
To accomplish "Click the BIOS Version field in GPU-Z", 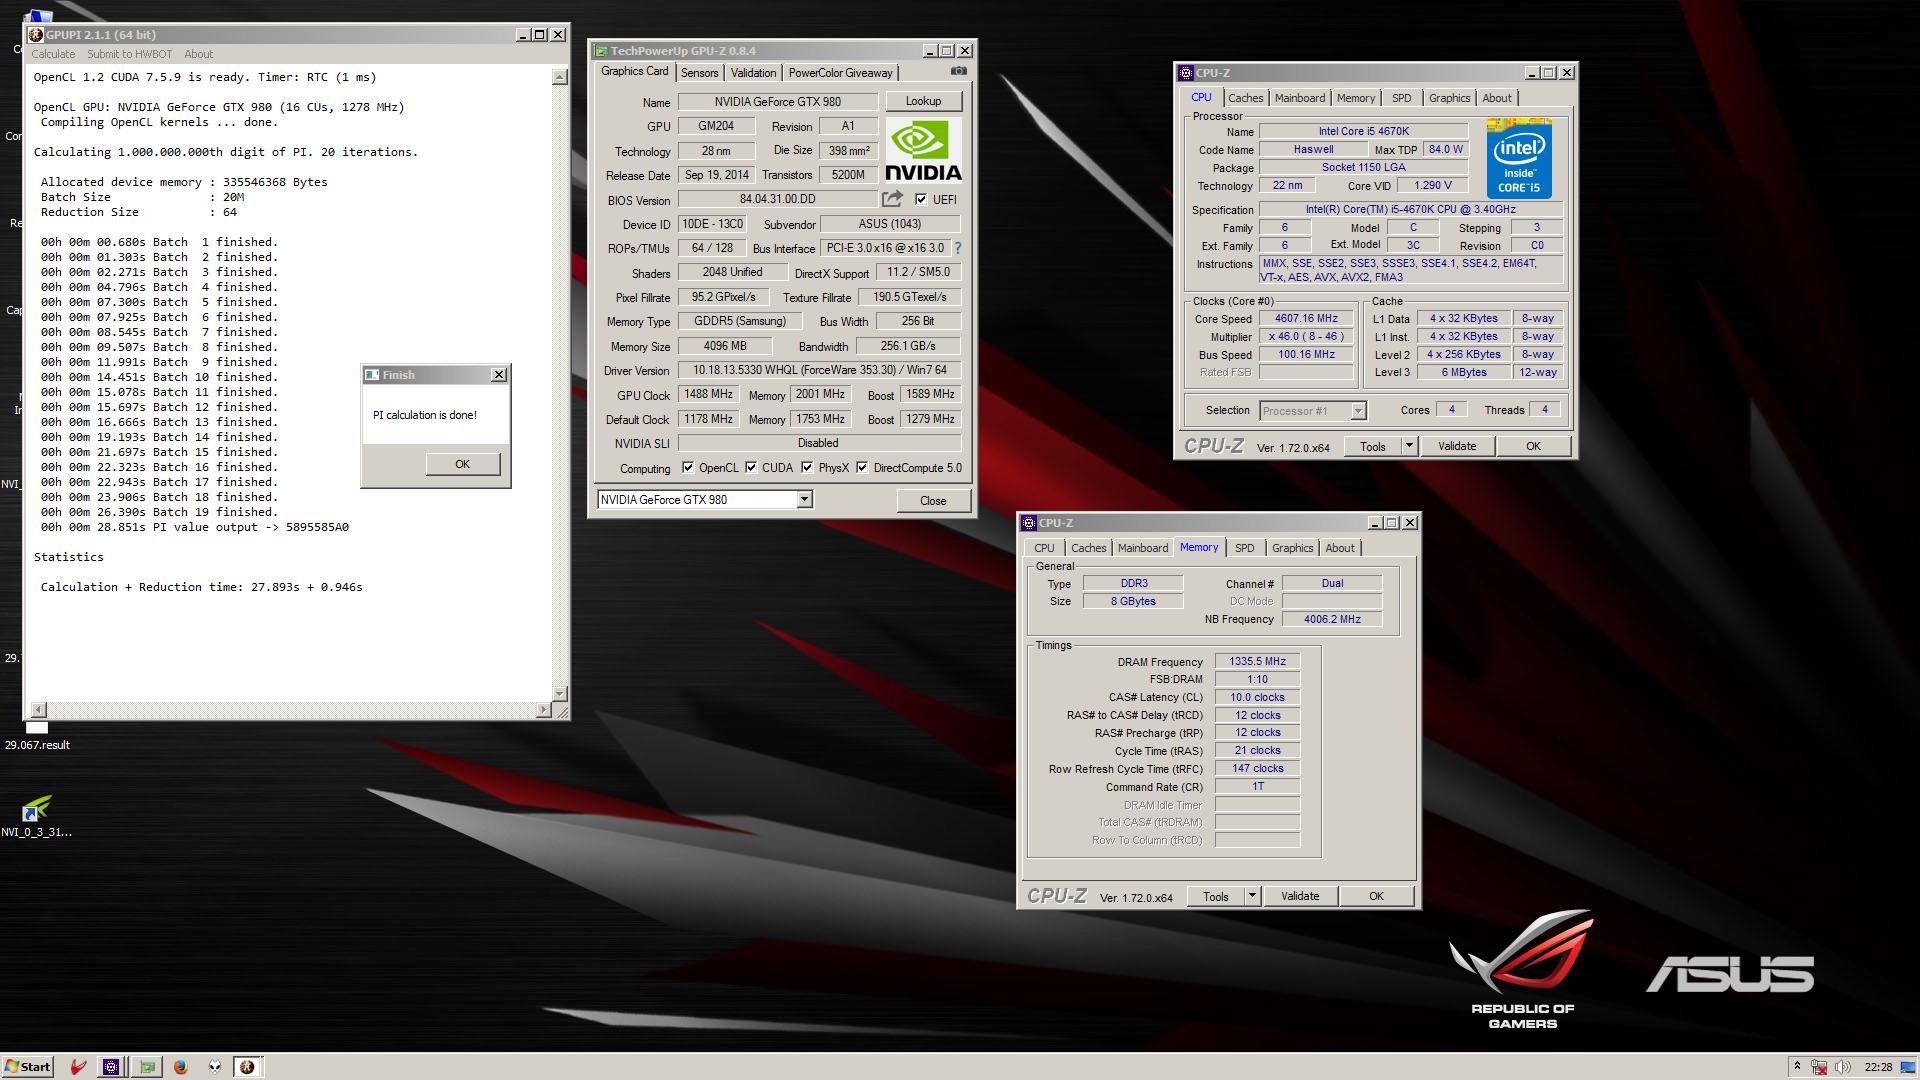I will coord(777,199).
